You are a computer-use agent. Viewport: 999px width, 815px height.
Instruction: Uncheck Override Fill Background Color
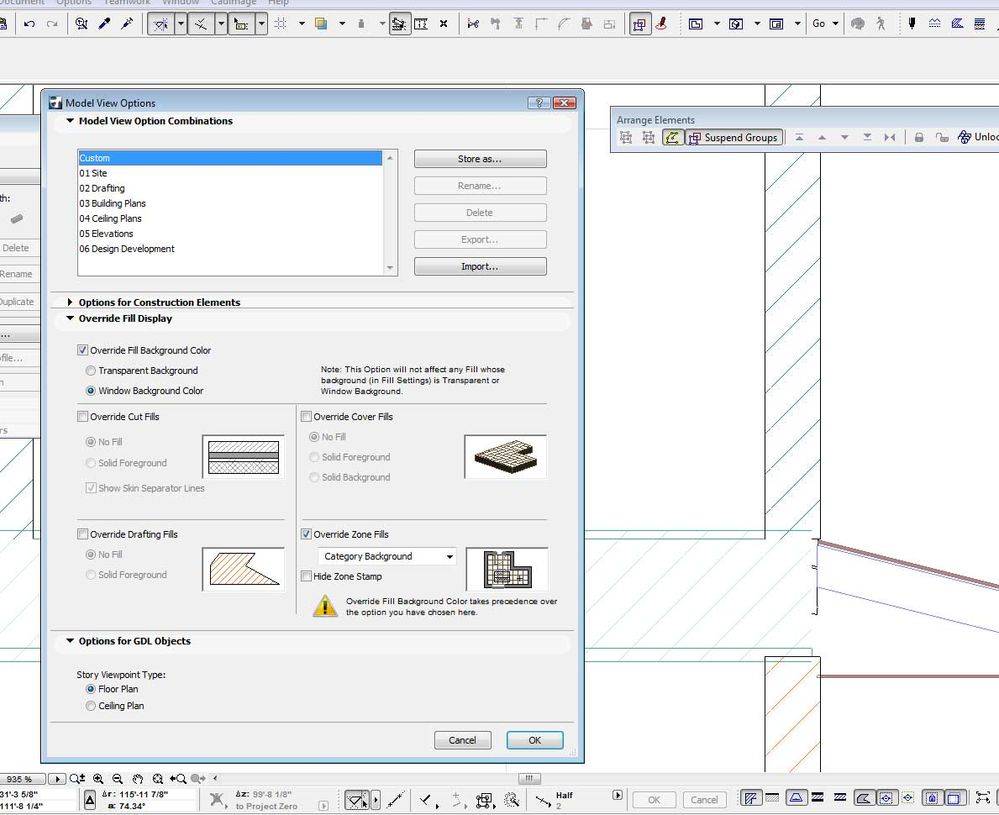[83, 351]
